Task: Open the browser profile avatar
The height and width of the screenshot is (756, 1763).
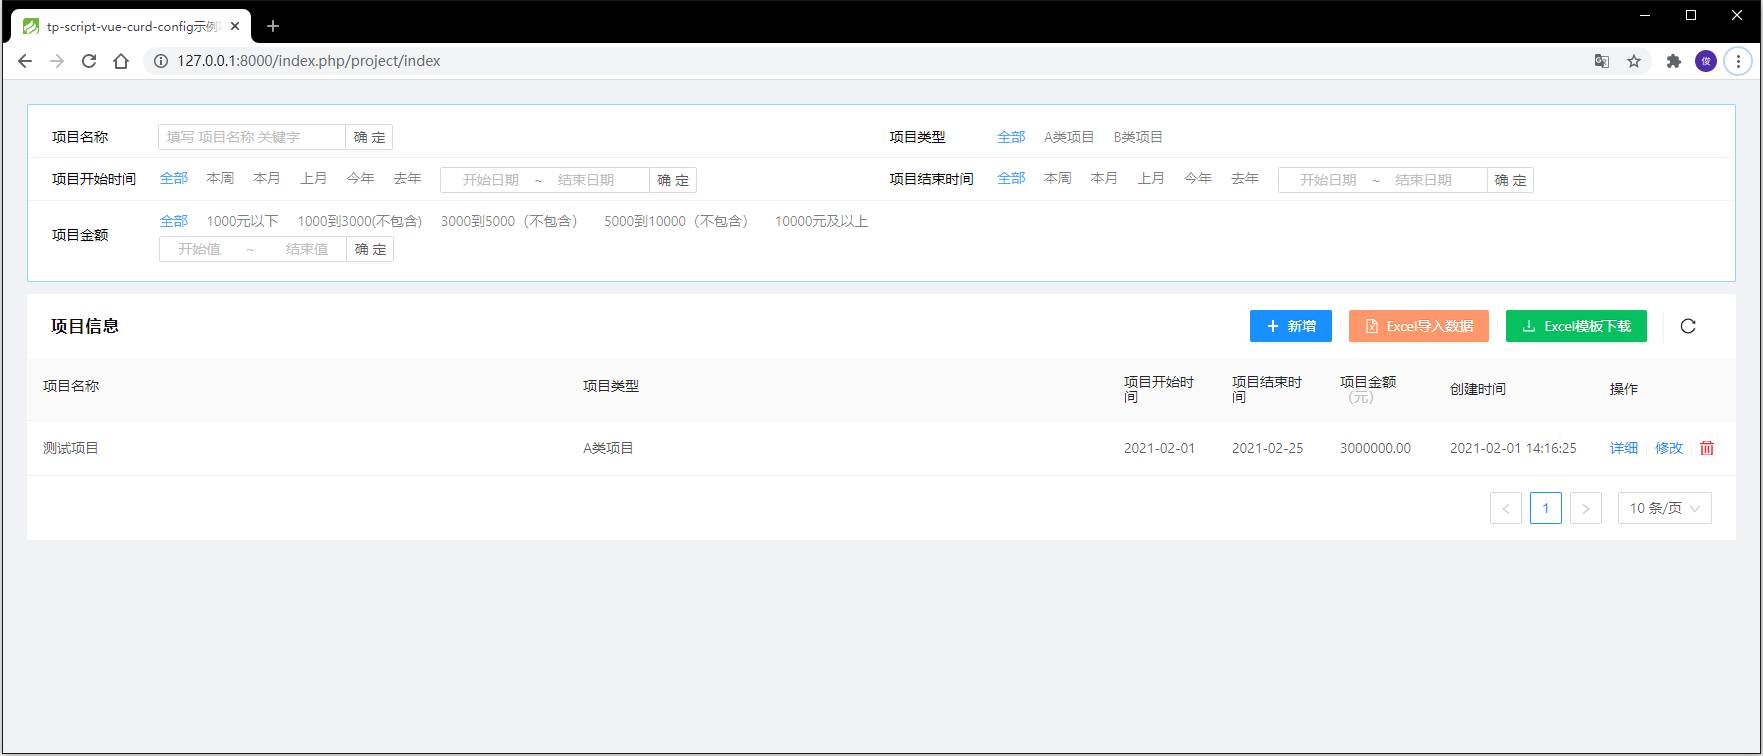Action: (1706, 61)
